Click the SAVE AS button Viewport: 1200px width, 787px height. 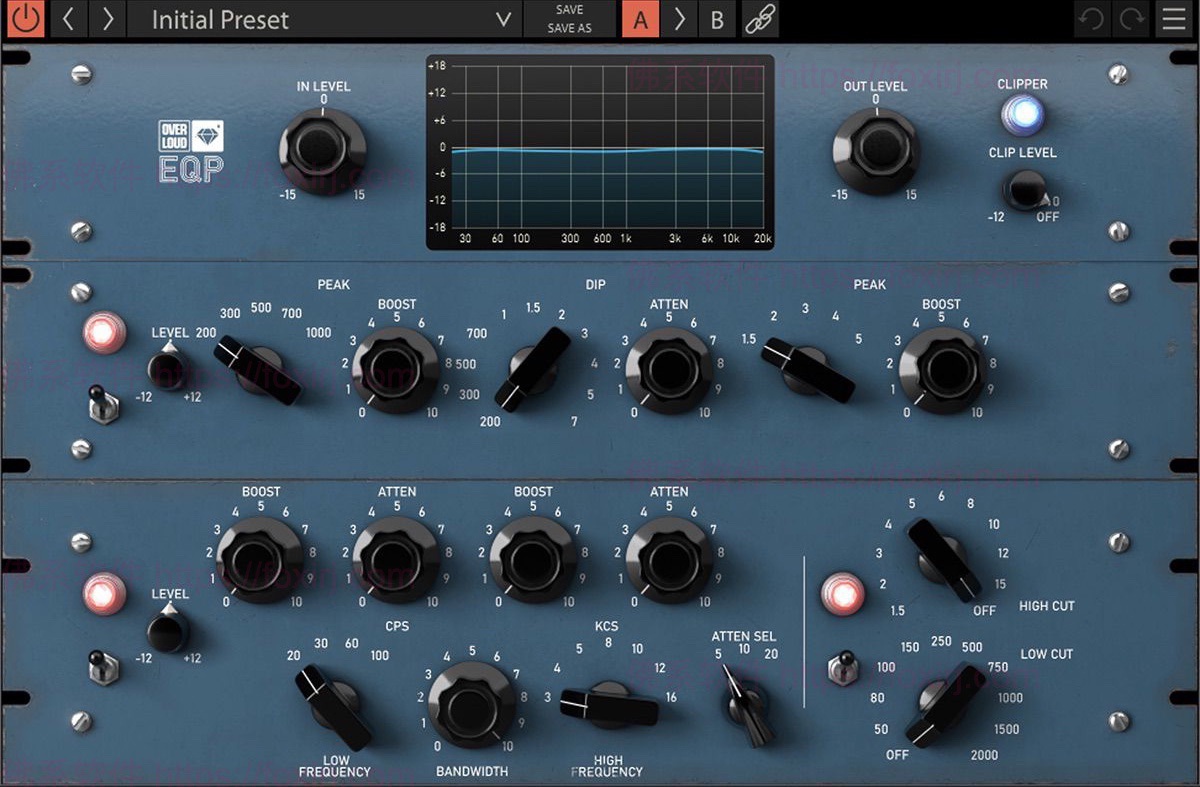coord(569,28)
